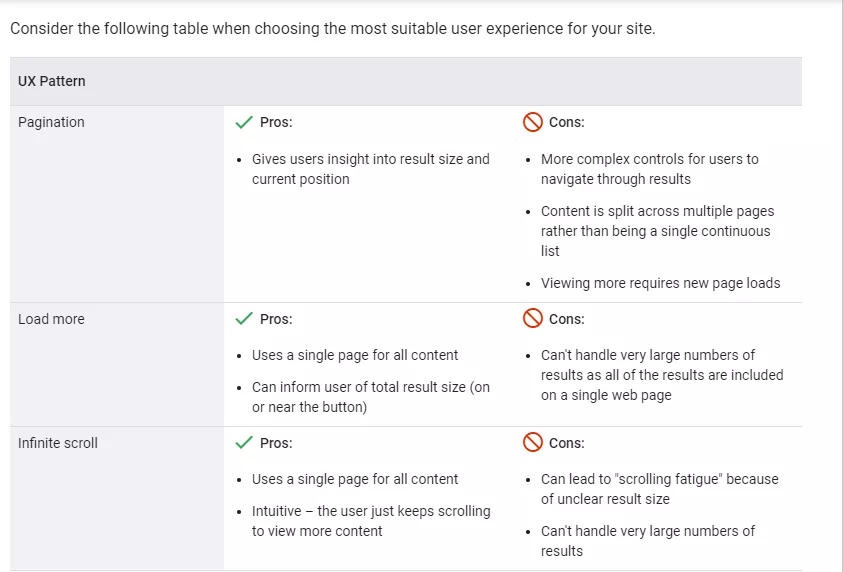
Task: Click 'Content is split across multiple pages' bullet
Action: tap(657, 231)
